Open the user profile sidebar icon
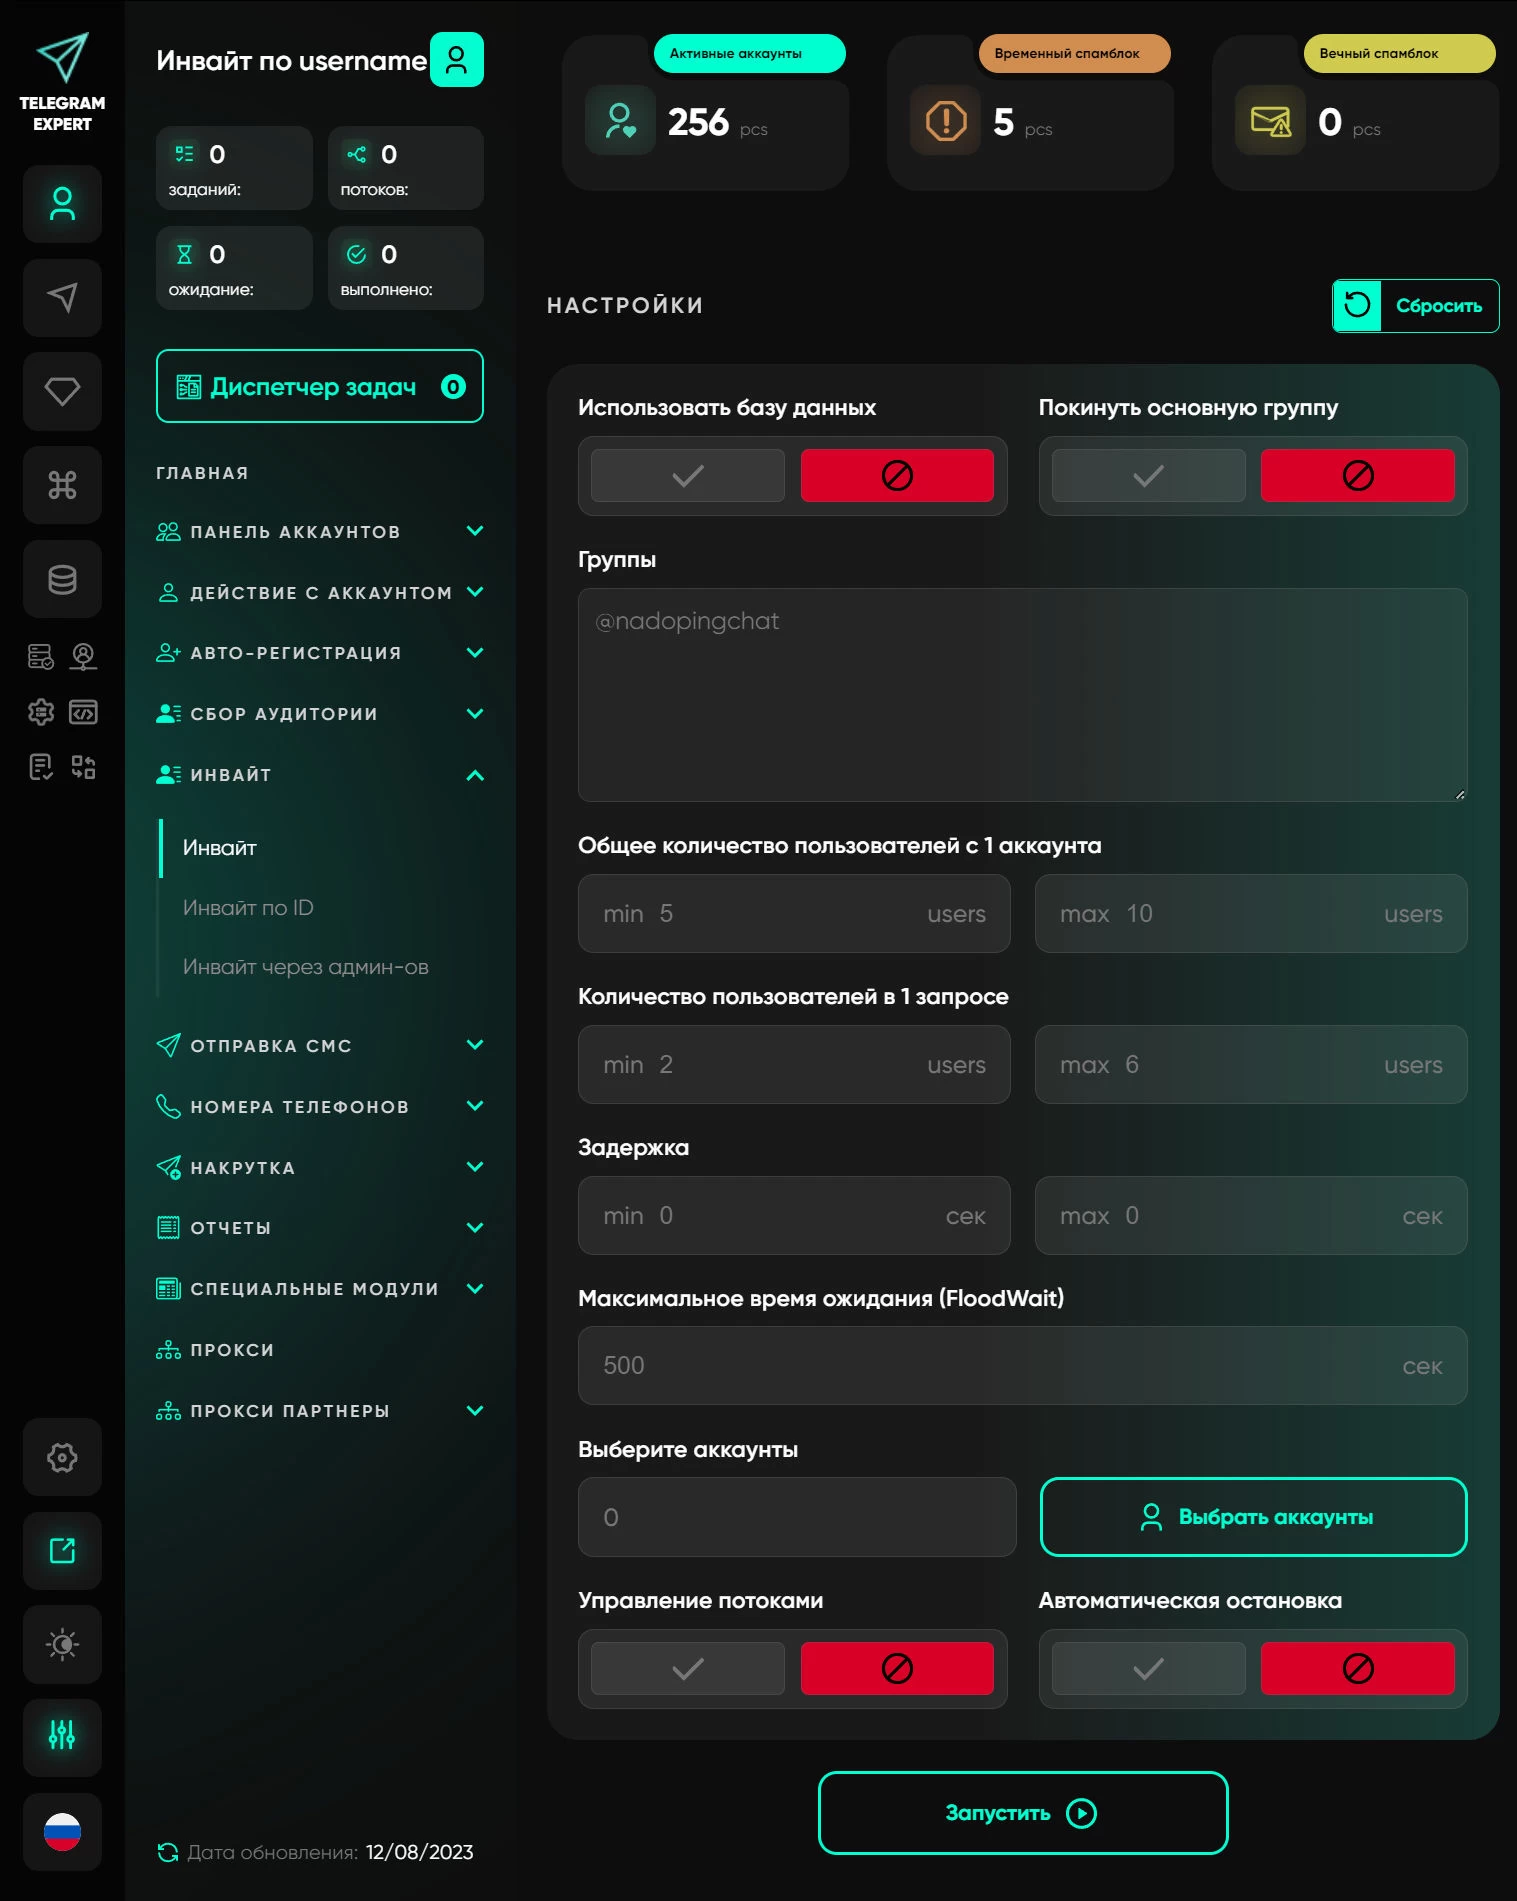The height and width of the screenshot is (1901, 1517). 62,204
